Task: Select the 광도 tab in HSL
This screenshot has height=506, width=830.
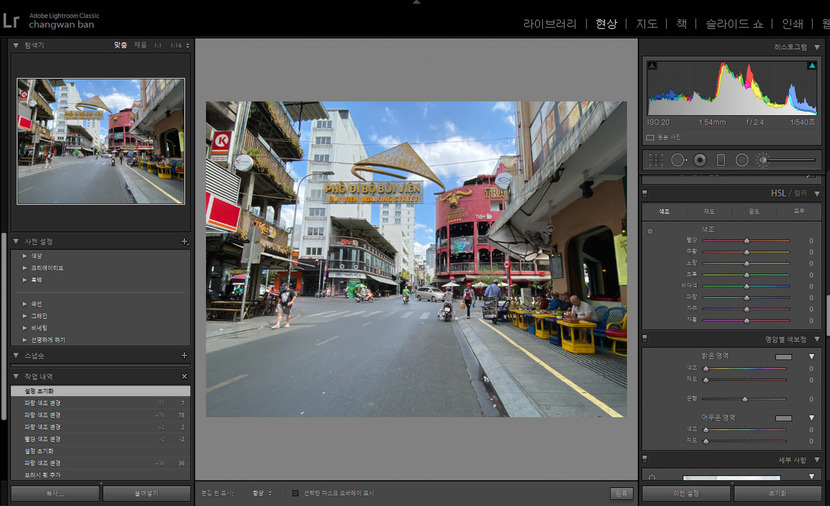Action: tap(754, 212)
